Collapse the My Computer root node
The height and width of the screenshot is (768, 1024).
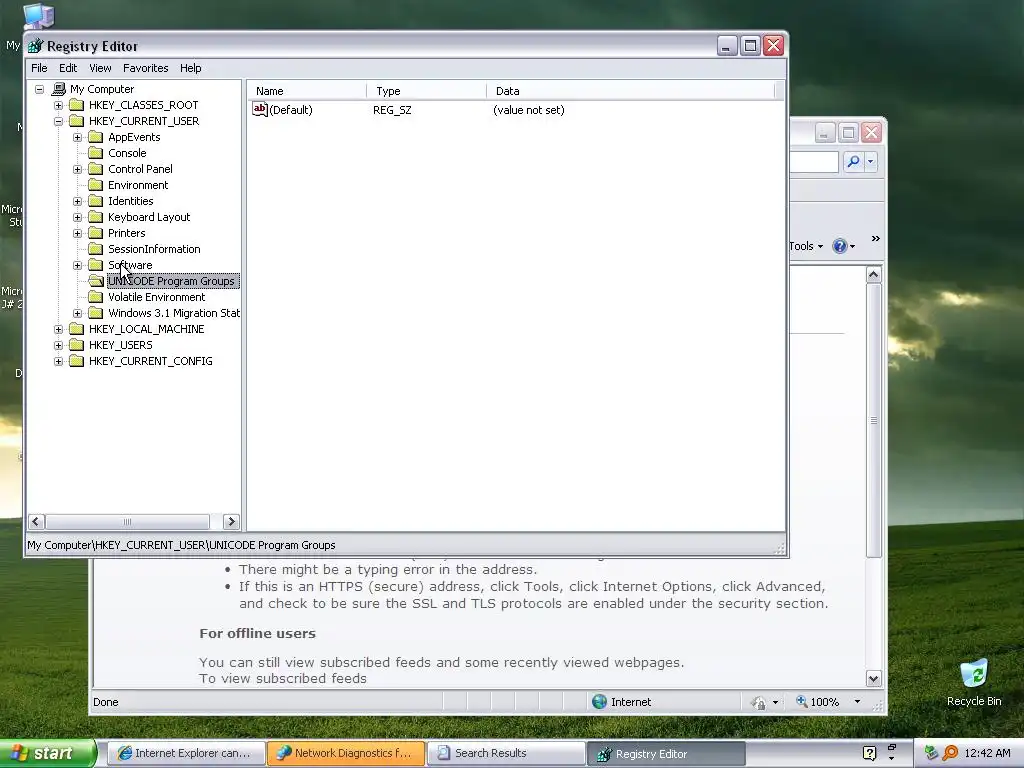pyautogui.click(x=40, y=89)
